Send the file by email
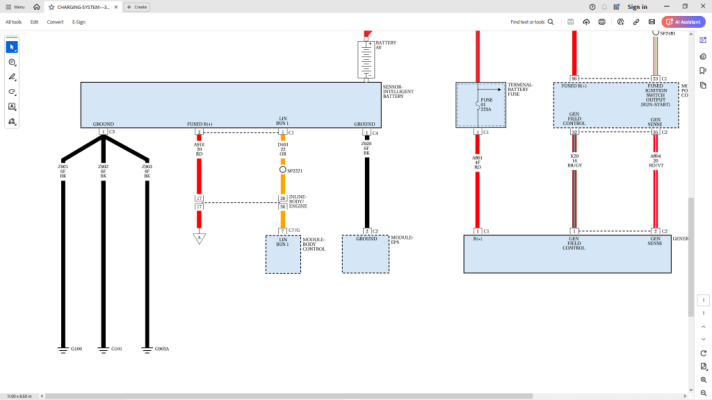 pos(652,22)
